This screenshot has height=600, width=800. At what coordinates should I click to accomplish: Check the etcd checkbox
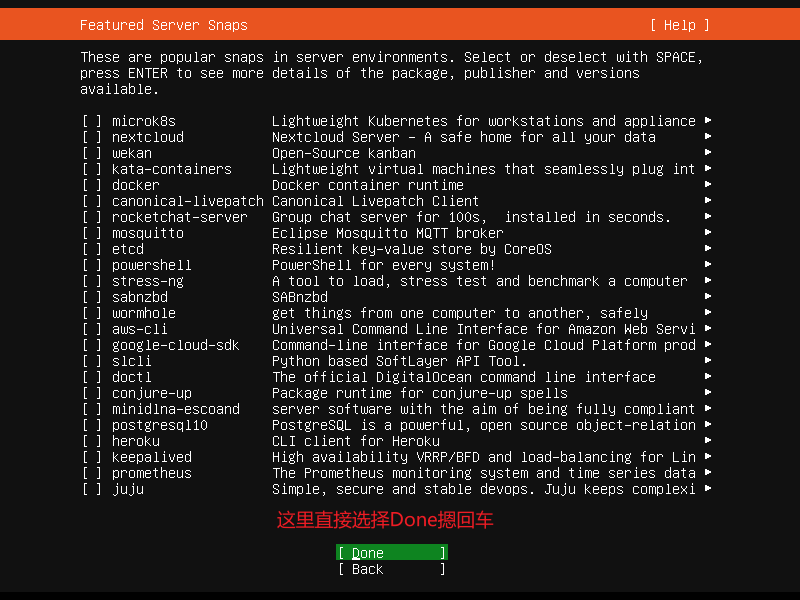pos(92,249)
